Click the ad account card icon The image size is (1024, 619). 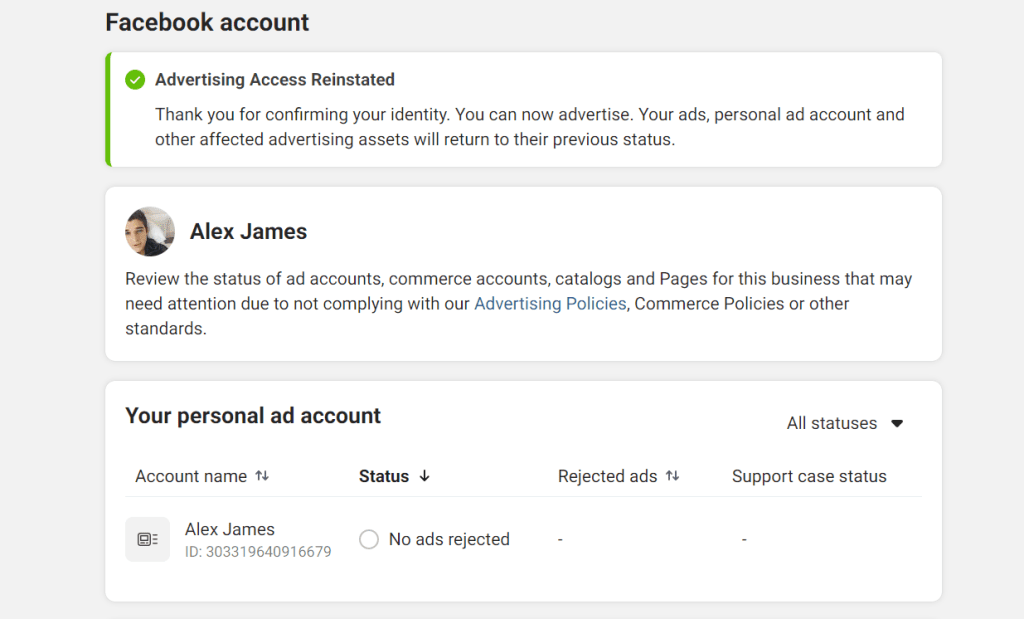click(x=147, y=539)
